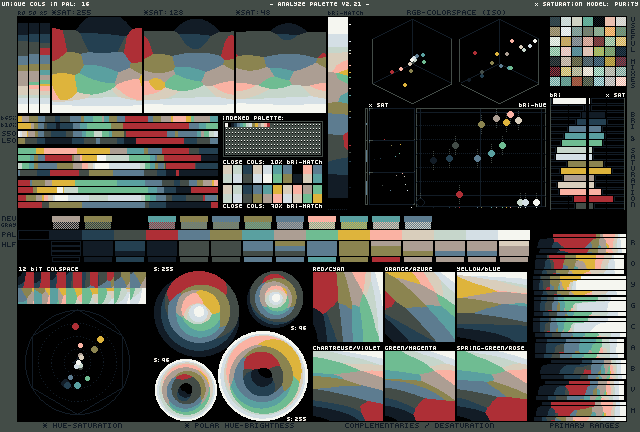
Task: Click the 'CLOSE COLS: 10% BRI-MATCH' label
Action: [x=273, y=162]
